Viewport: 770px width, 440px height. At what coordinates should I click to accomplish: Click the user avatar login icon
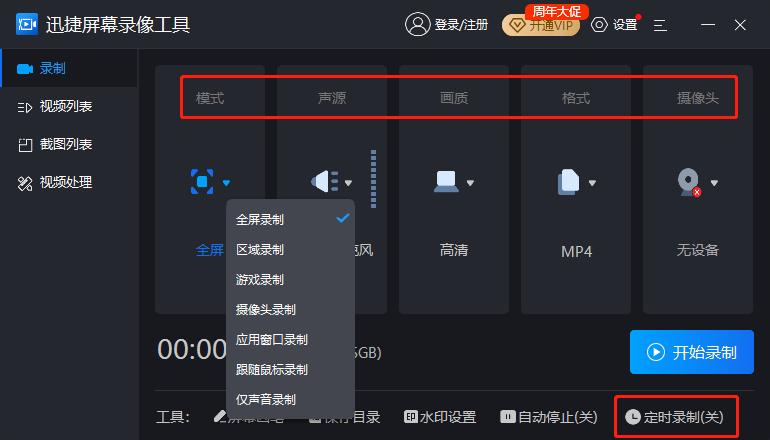(417, 24)
